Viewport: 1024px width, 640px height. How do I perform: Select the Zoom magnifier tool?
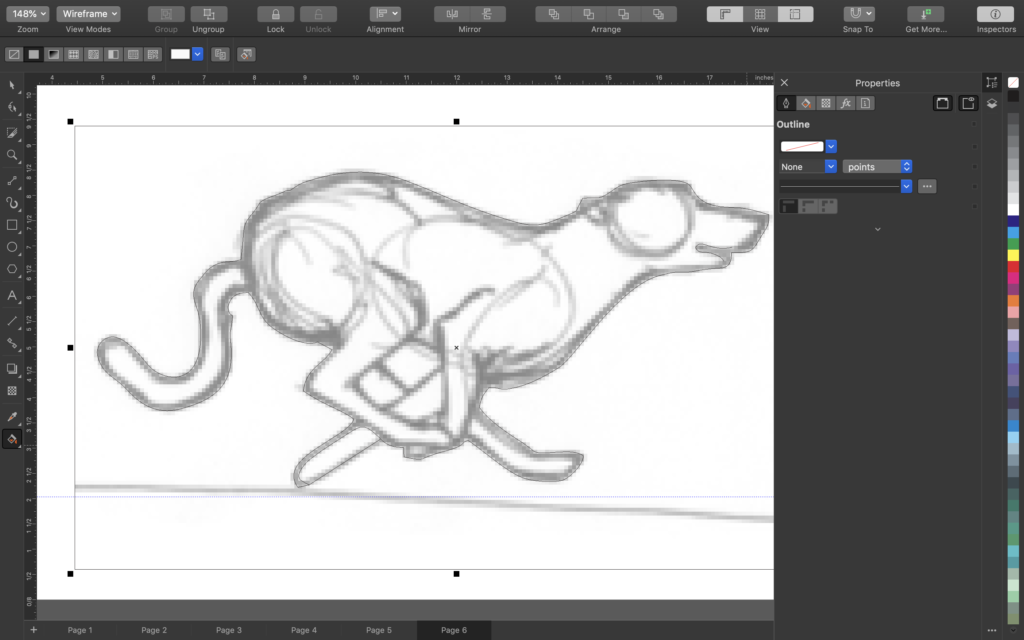click(12, 155)
